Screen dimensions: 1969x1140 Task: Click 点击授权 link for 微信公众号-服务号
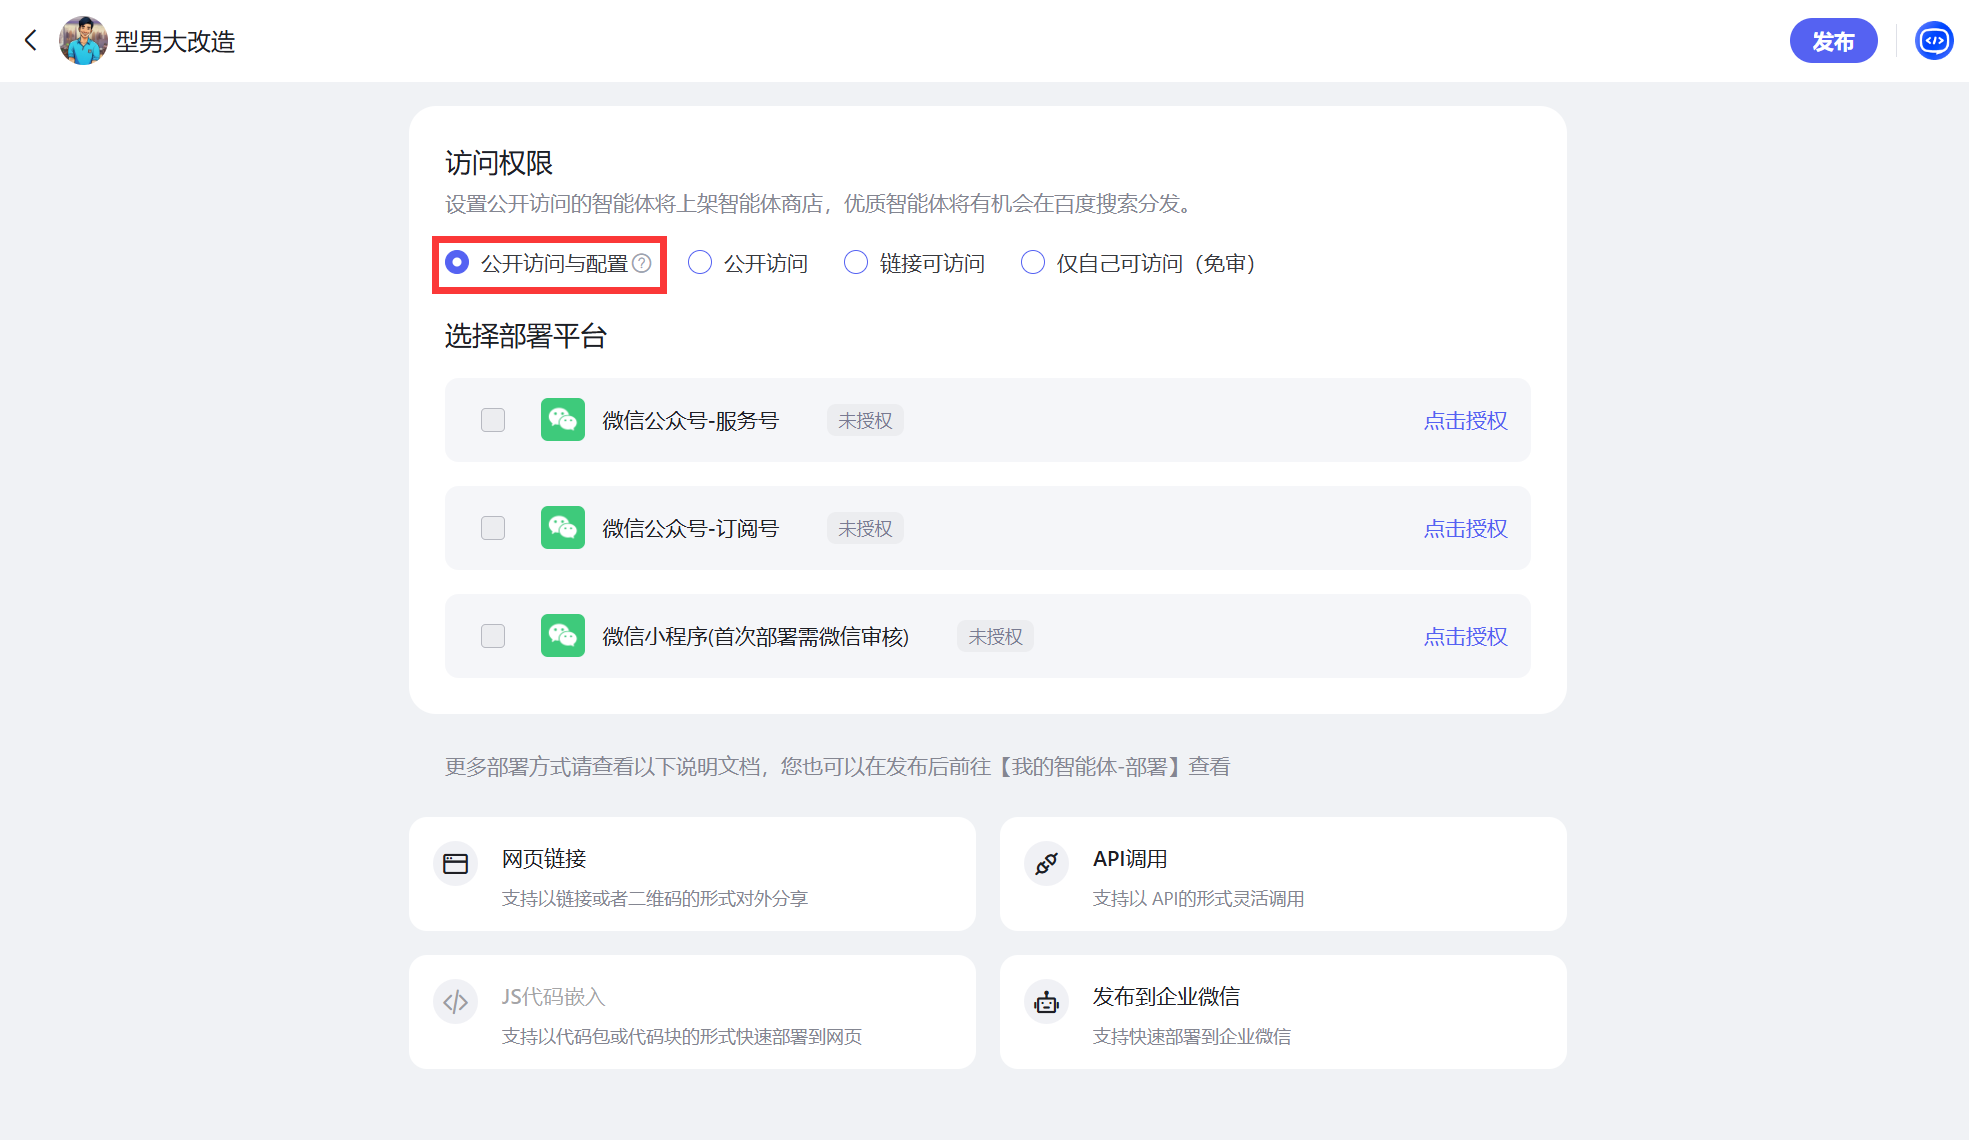[x=1465, y=421]
